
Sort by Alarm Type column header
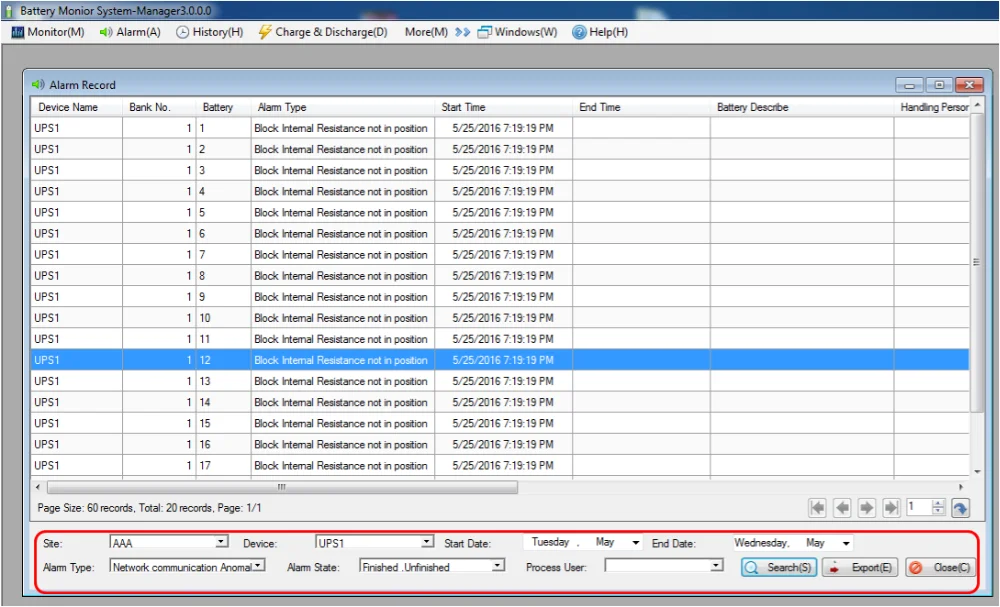point(342,107)
